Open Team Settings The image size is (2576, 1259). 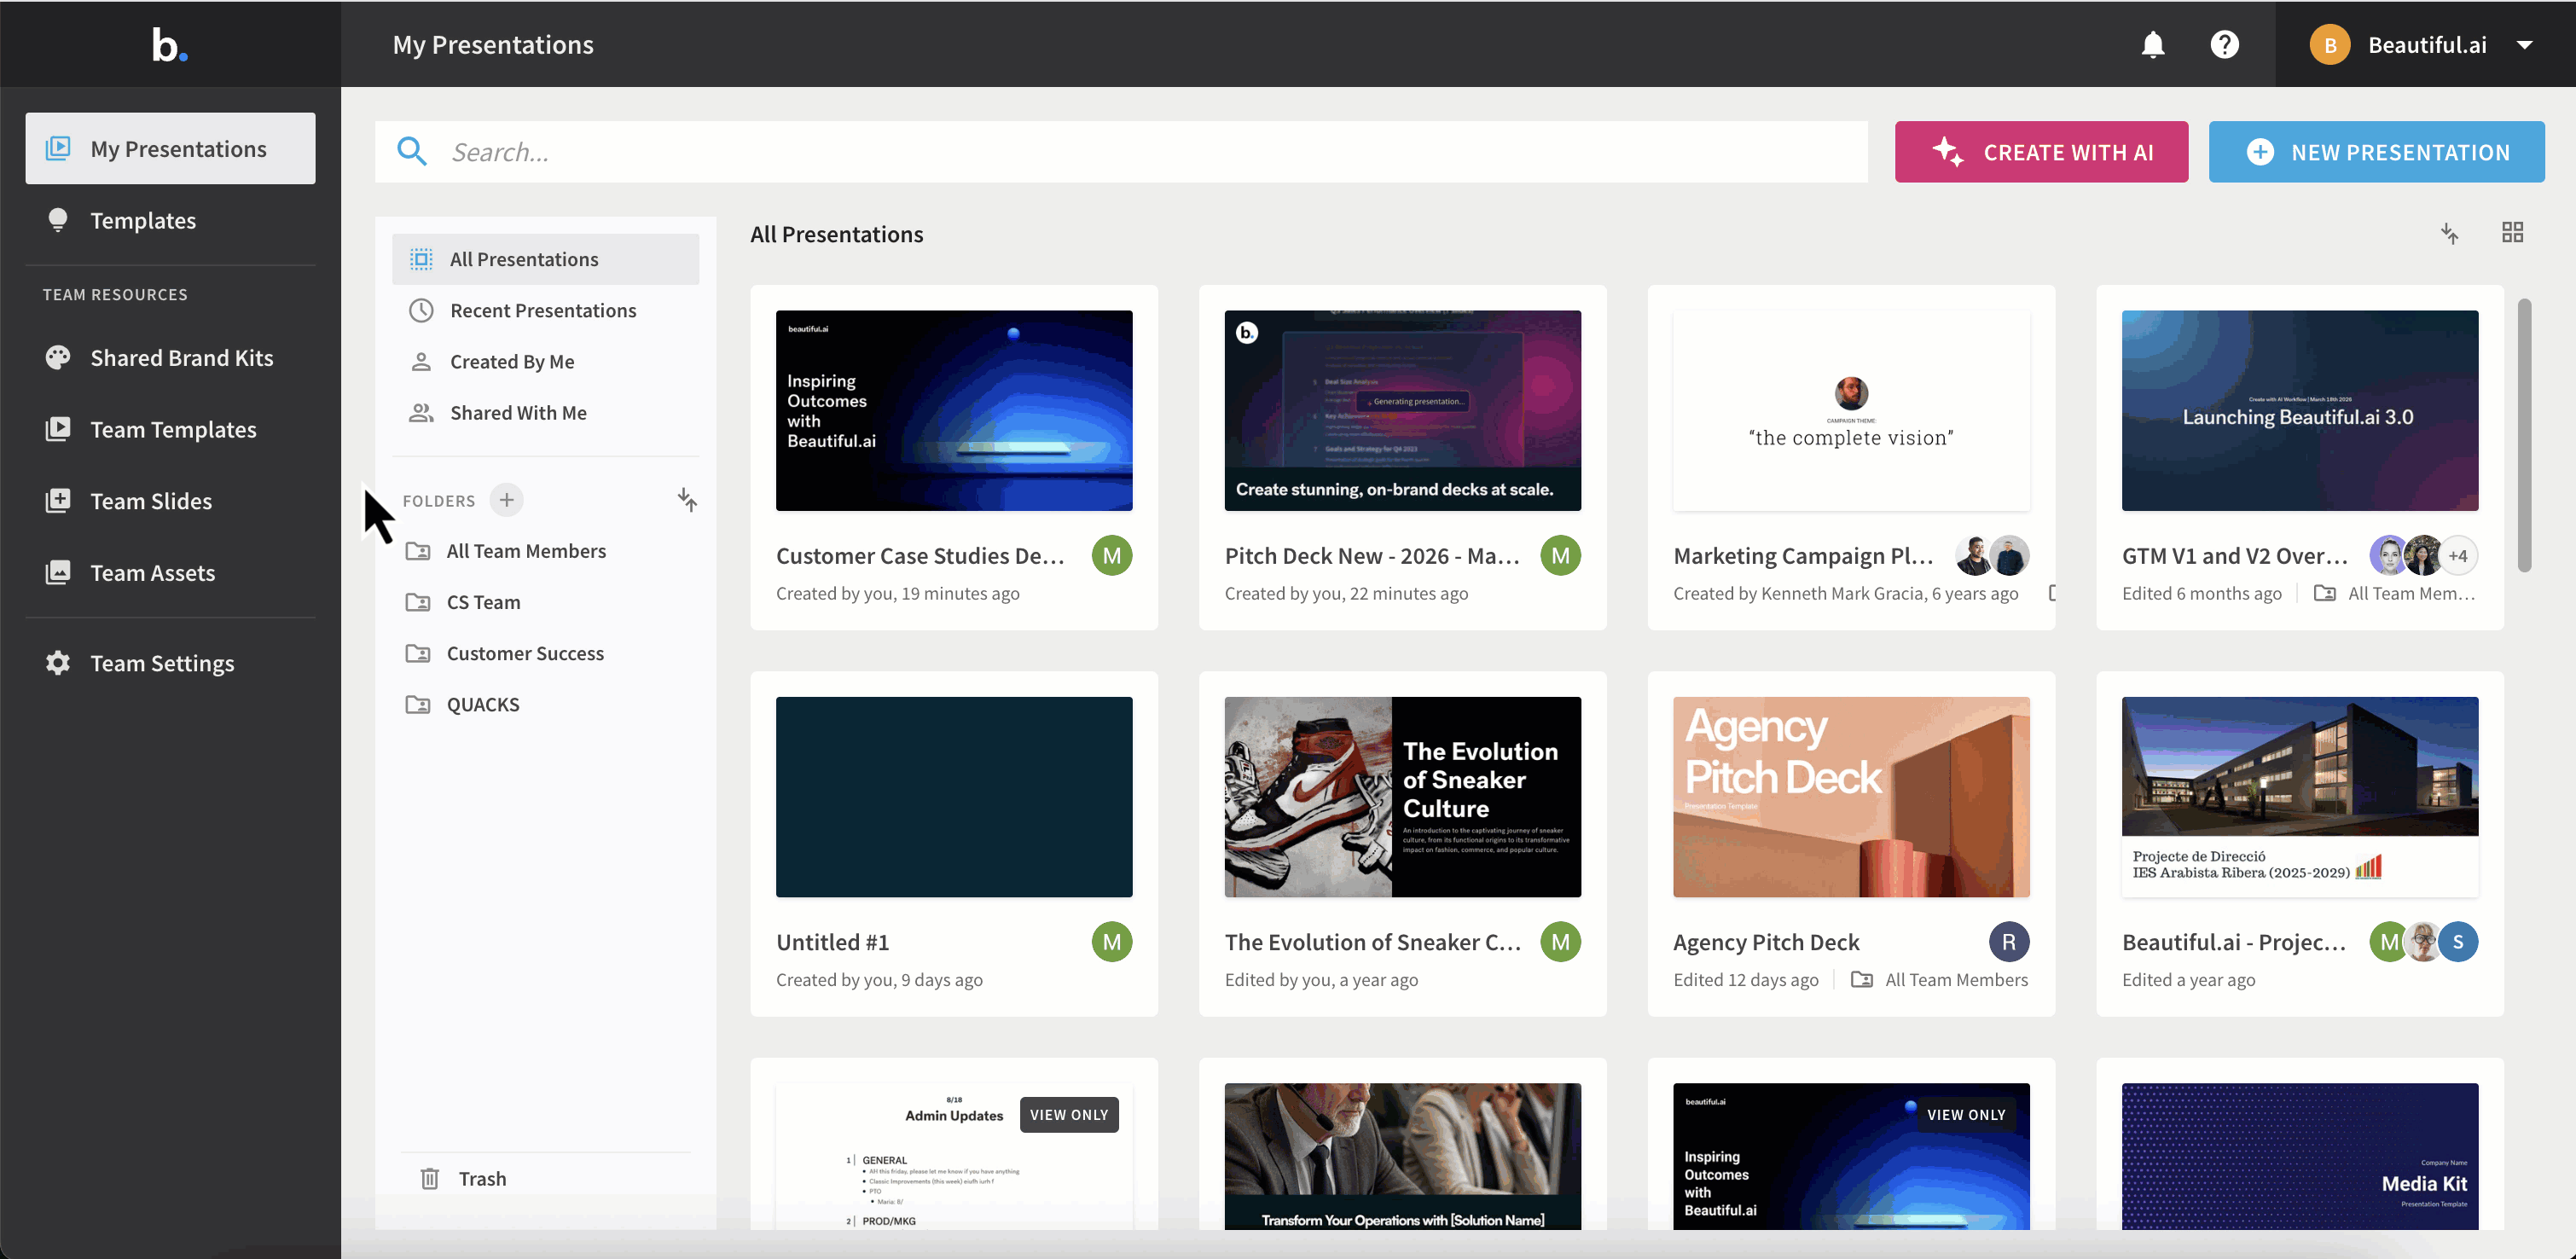coord(170,664)
